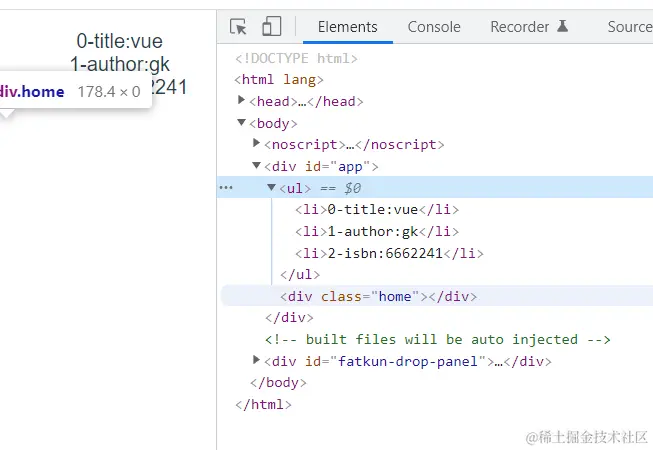Expand the noscript element node

coord(256,143)
